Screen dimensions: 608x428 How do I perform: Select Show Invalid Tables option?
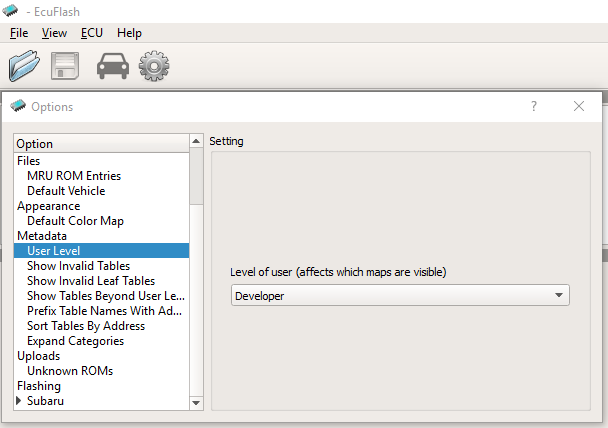(78, 266)
